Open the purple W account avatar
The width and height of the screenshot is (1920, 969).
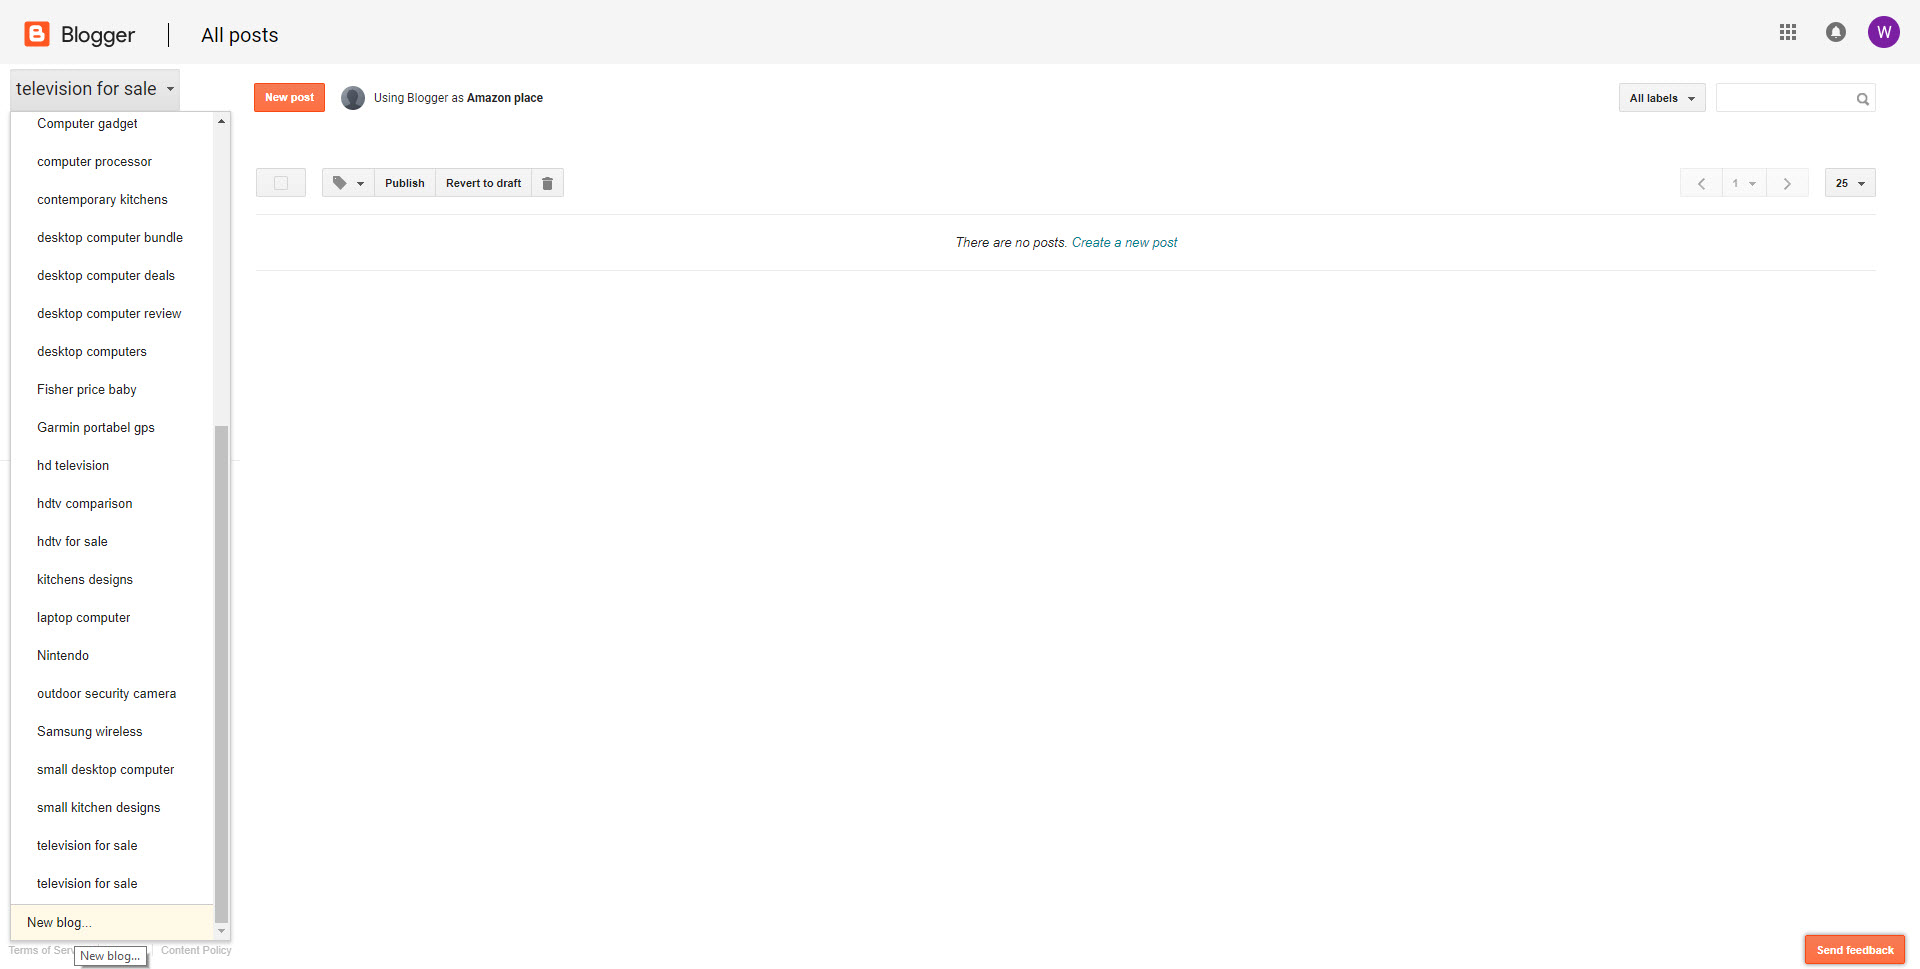click(1883, 33)
